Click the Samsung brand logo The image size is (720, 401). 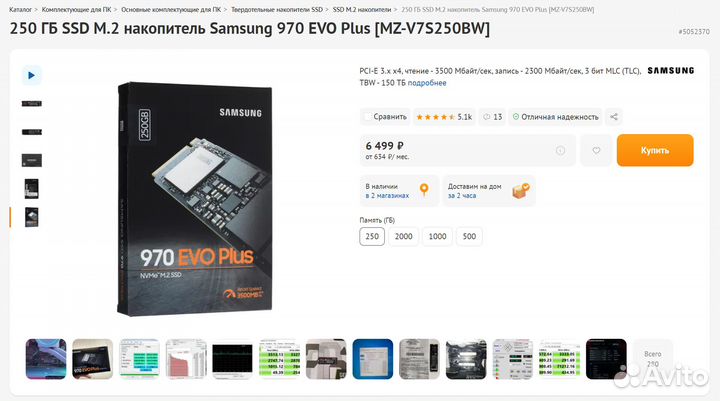670,71
